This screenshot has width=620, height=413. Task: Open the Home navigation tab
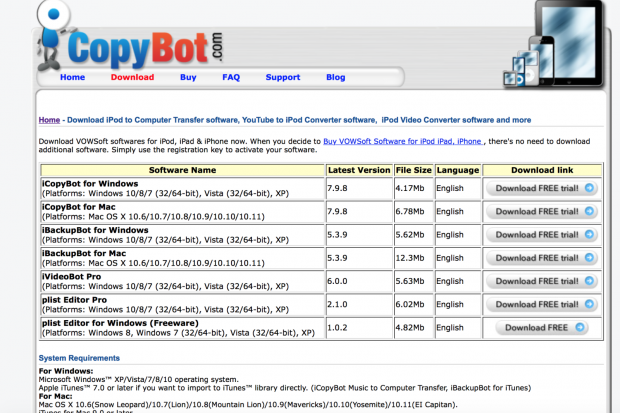click(x=72, y=77)
